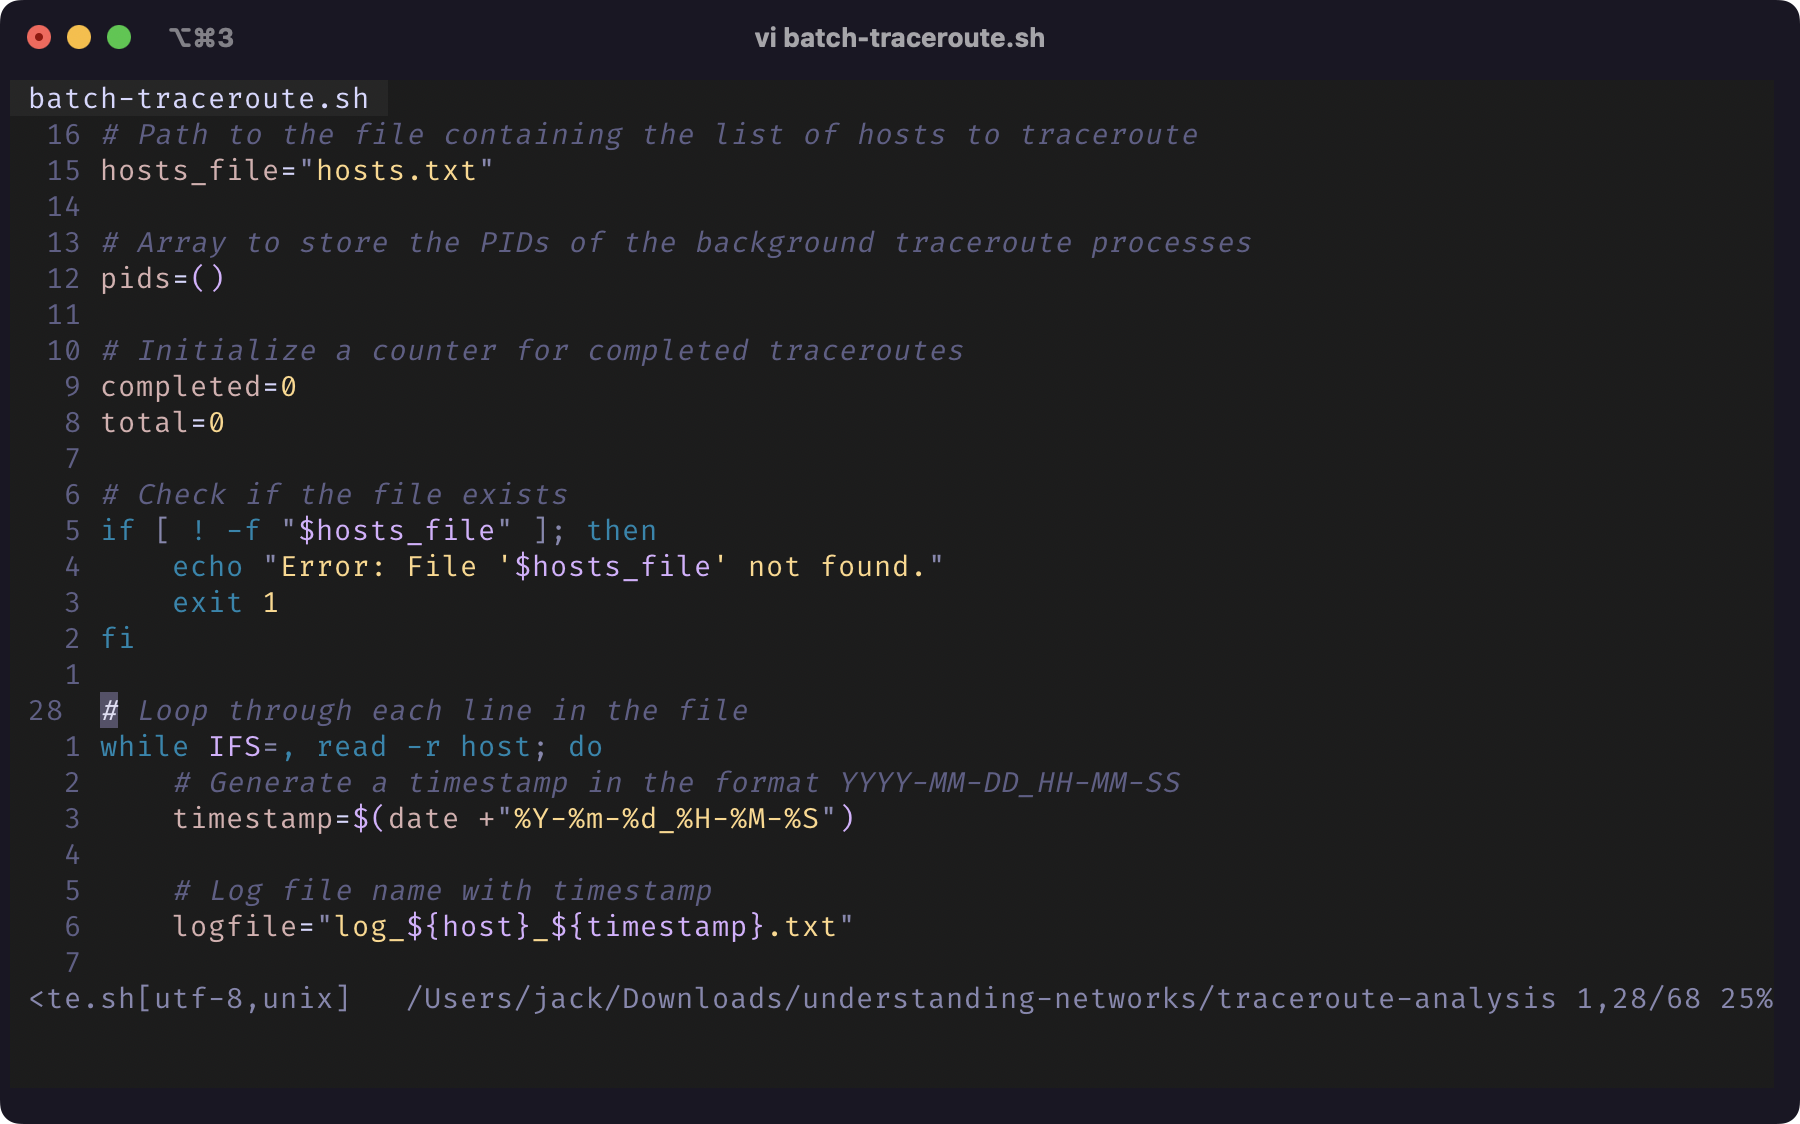
Task: Click the closing 'fi' keyword
Action: 117,639
